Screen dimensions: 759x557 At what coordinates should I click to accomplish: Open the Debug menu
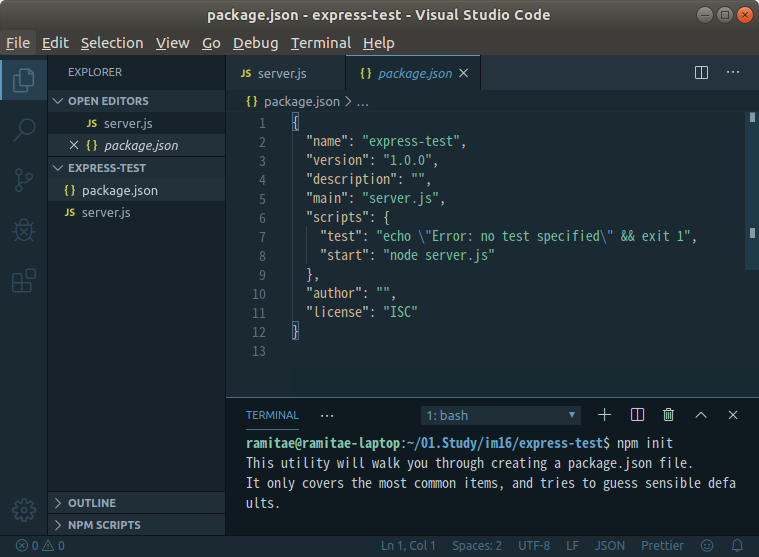click(x=256, y=43)
